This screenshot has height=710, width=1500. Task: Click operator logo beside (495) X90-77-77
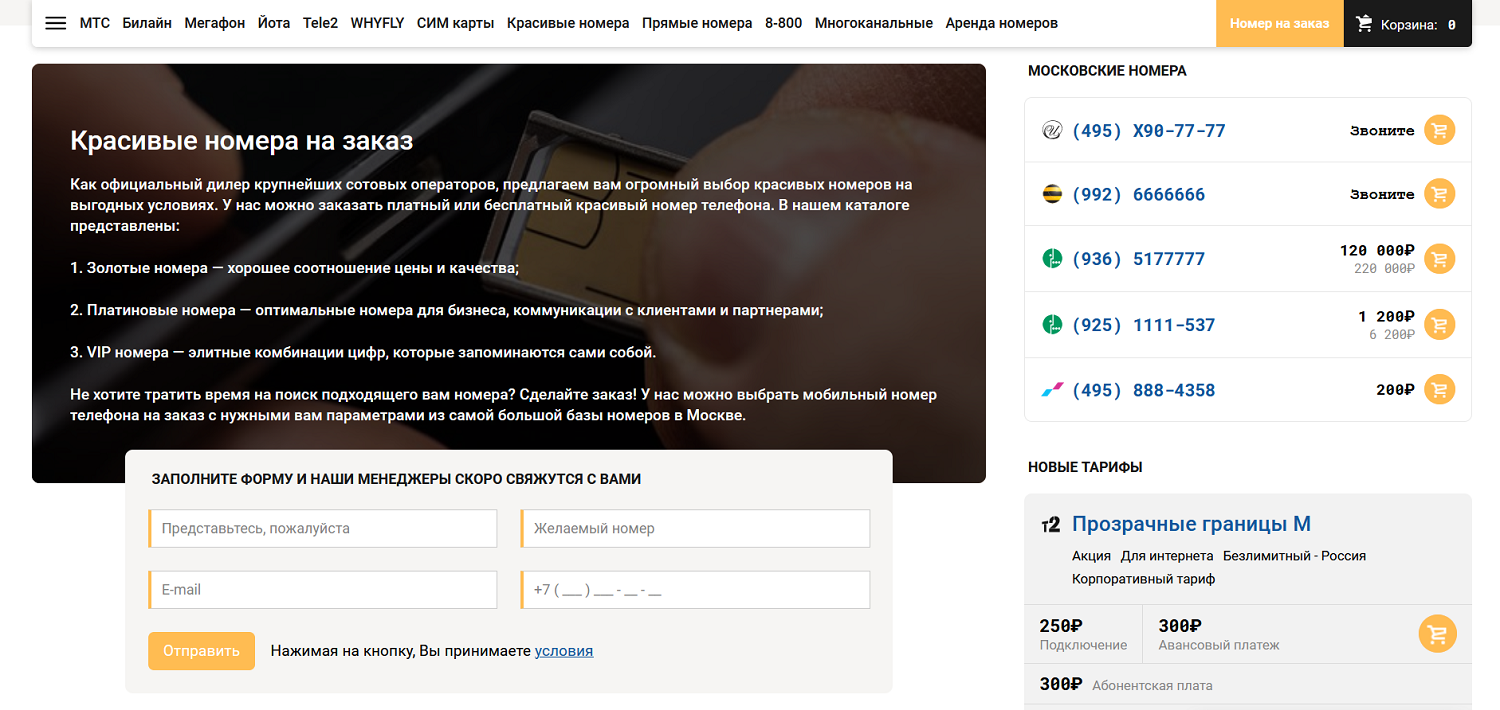1051,130
